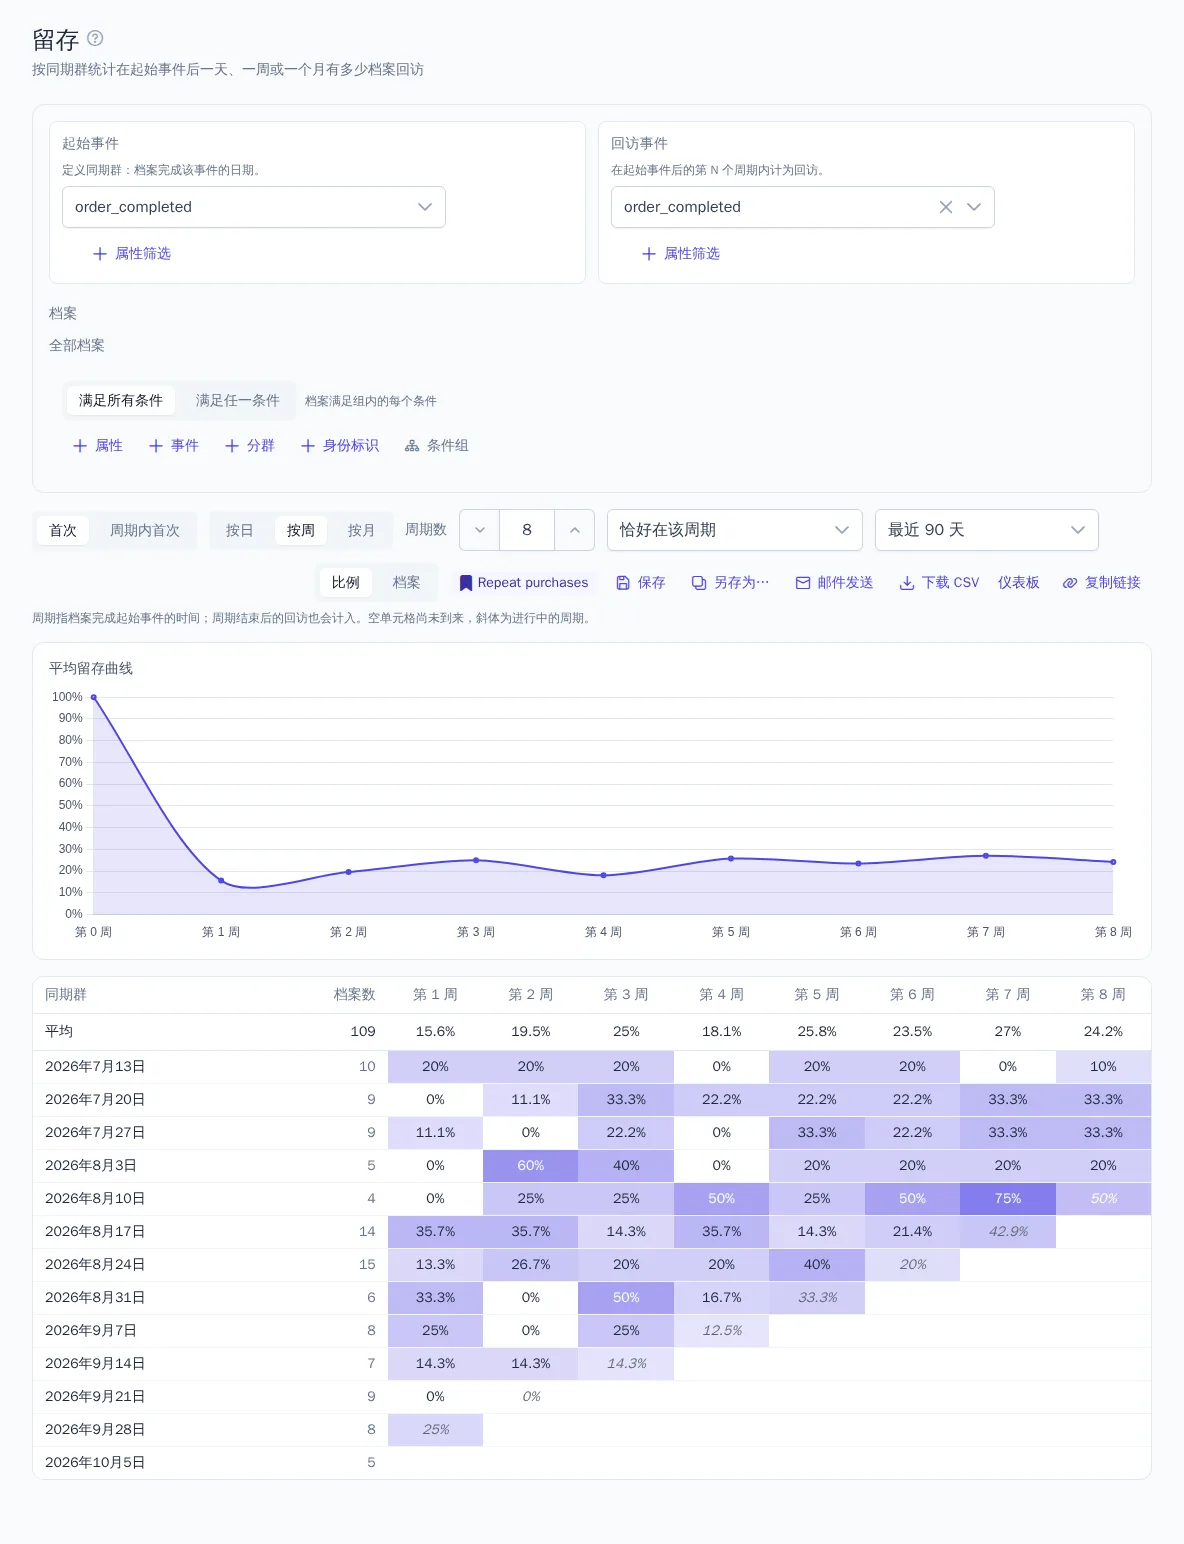The width and height of the screenshot is (1184, 1544).
Task: Open the Repeat purchases saved report bookmark
Action: tap(523, 583)
